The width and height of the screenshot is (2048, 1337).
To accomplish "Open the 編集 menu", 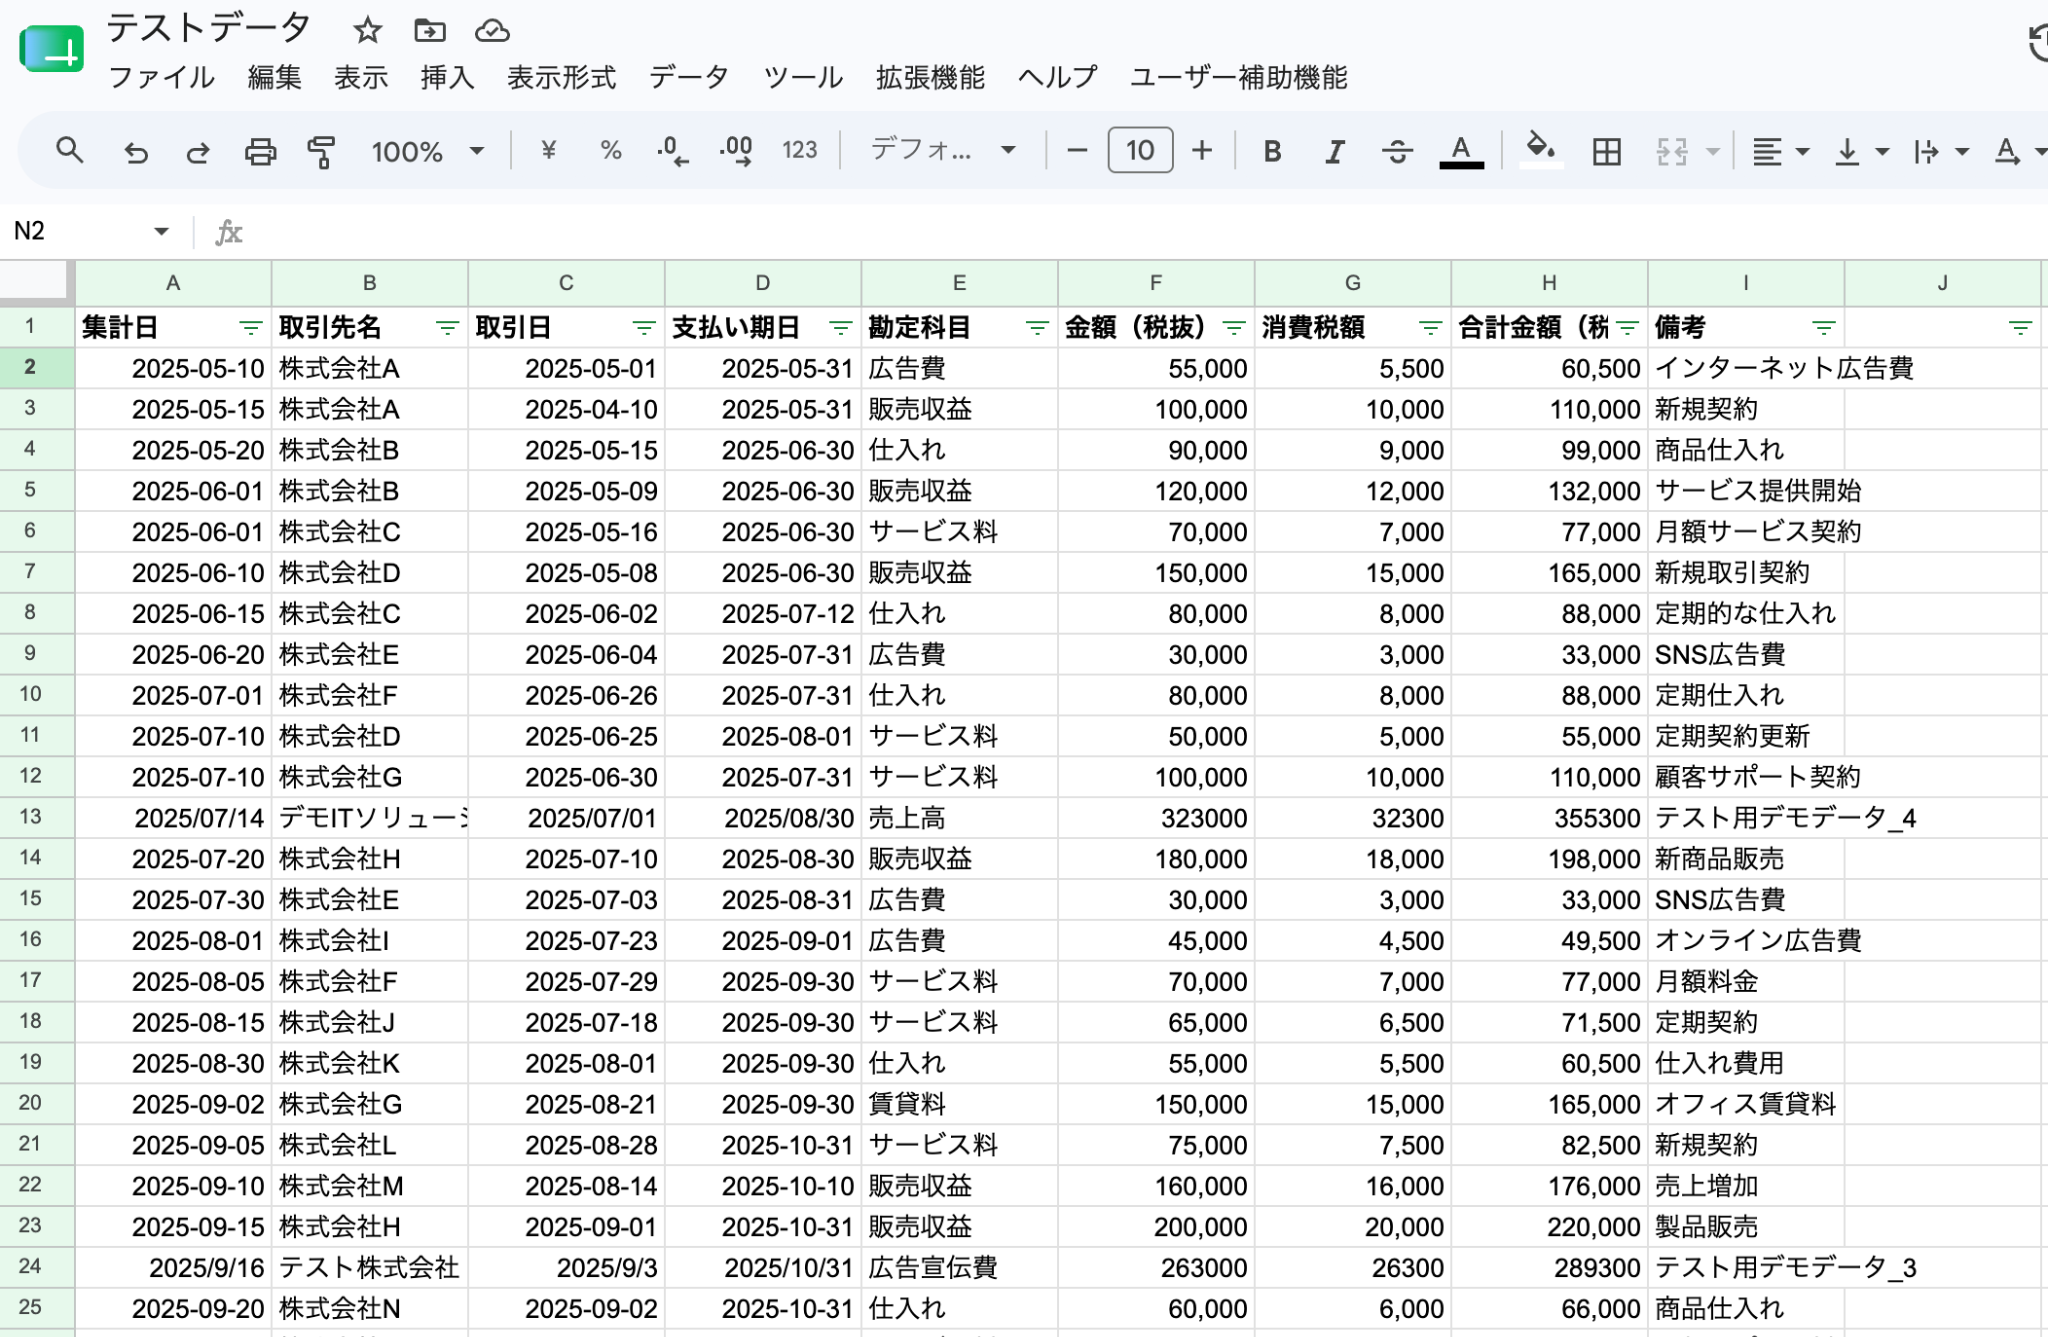I will point(274,77).
